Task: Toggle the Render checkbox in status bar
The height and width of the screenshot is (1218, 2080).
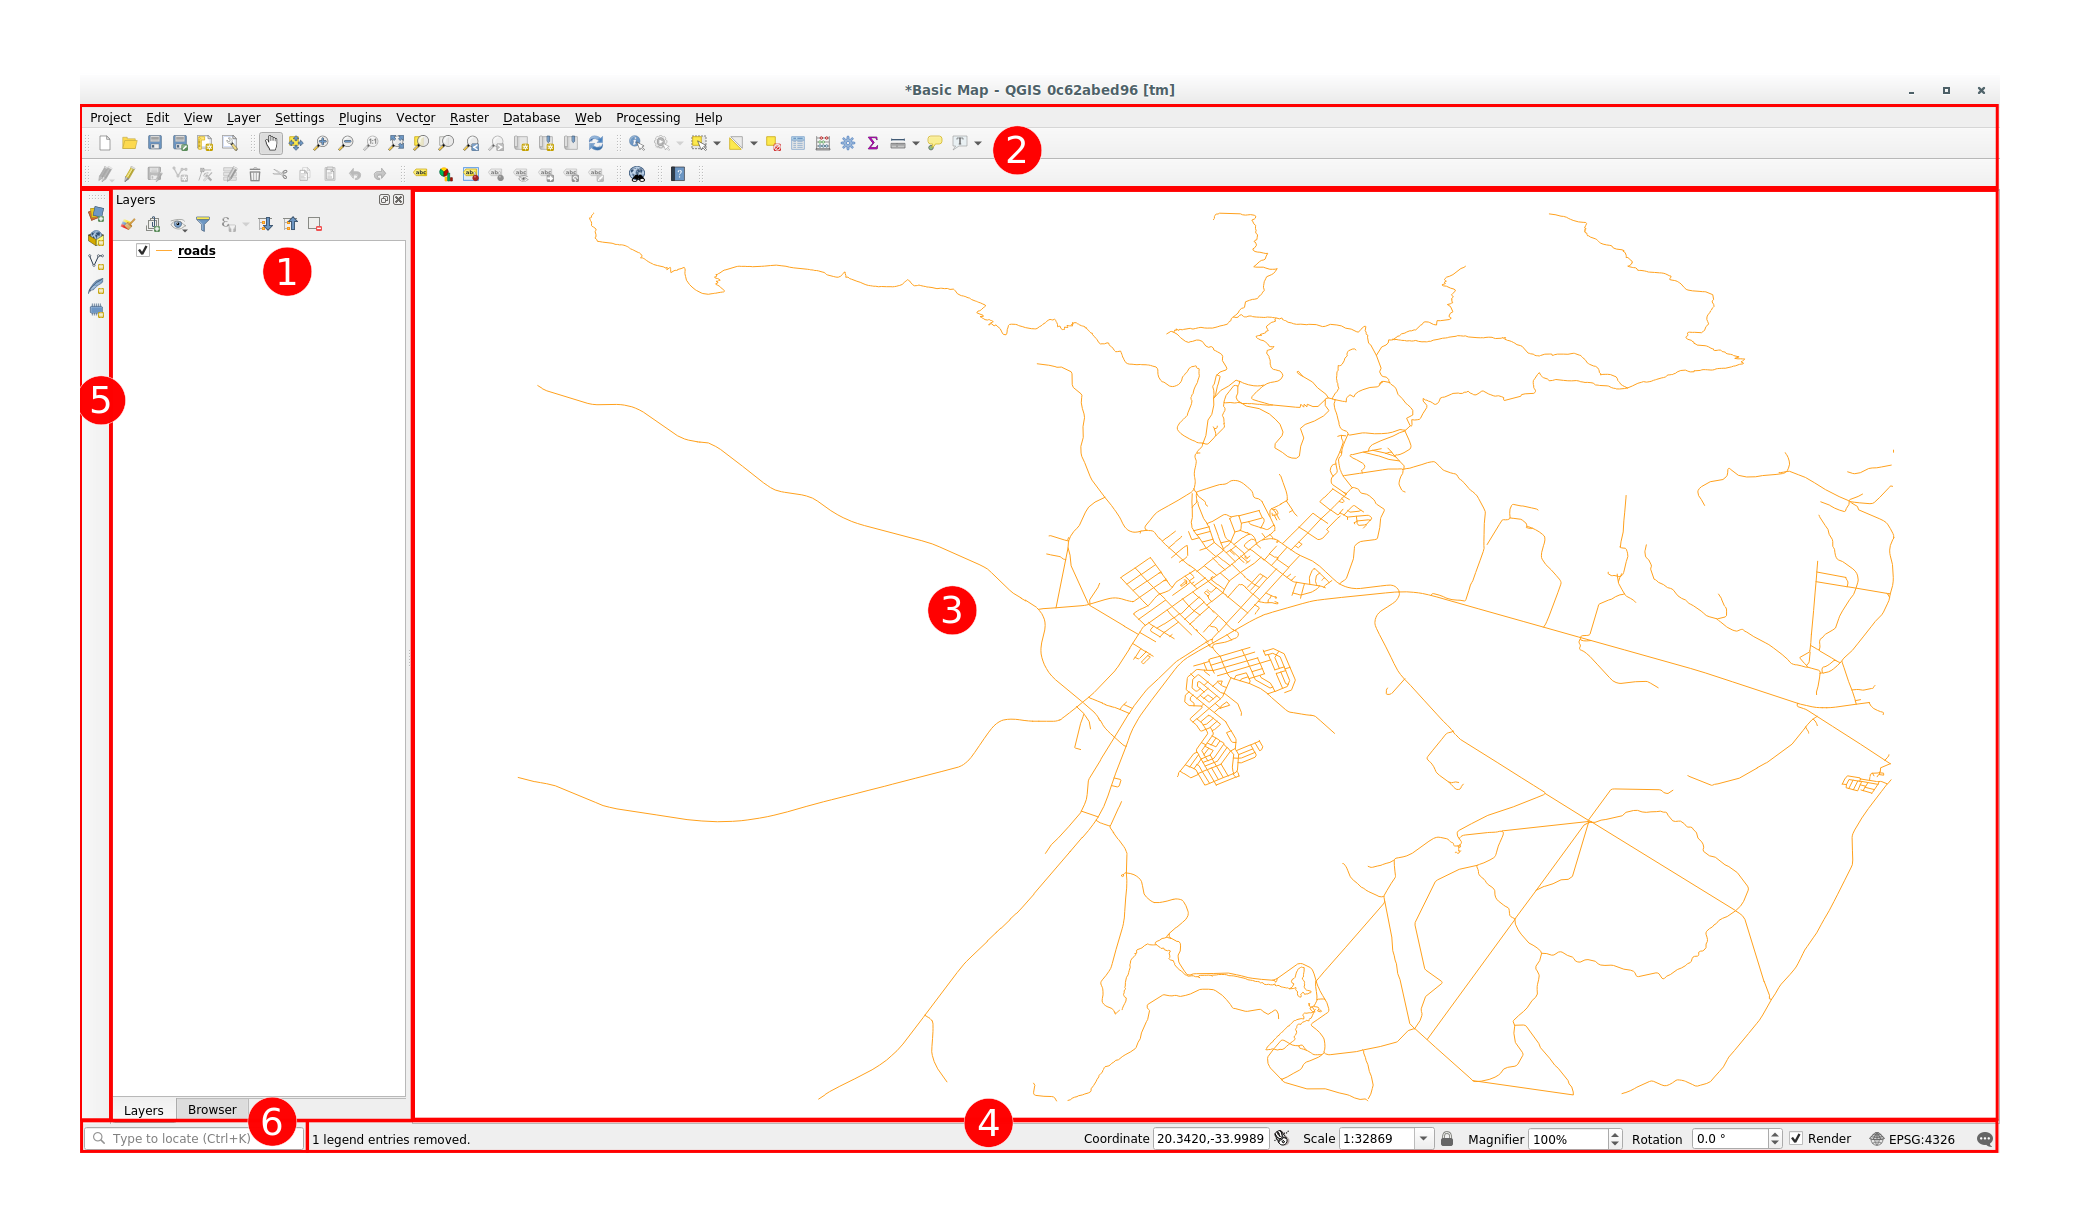Action: [x=1796, y=1138]
